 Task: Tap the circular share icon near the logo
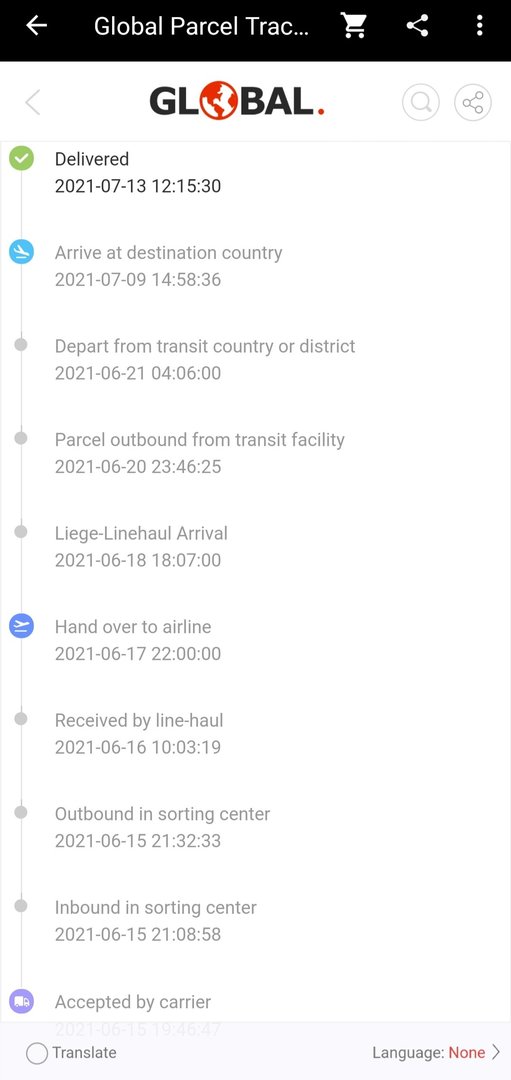pyautogui.click(x=473, y=103)
